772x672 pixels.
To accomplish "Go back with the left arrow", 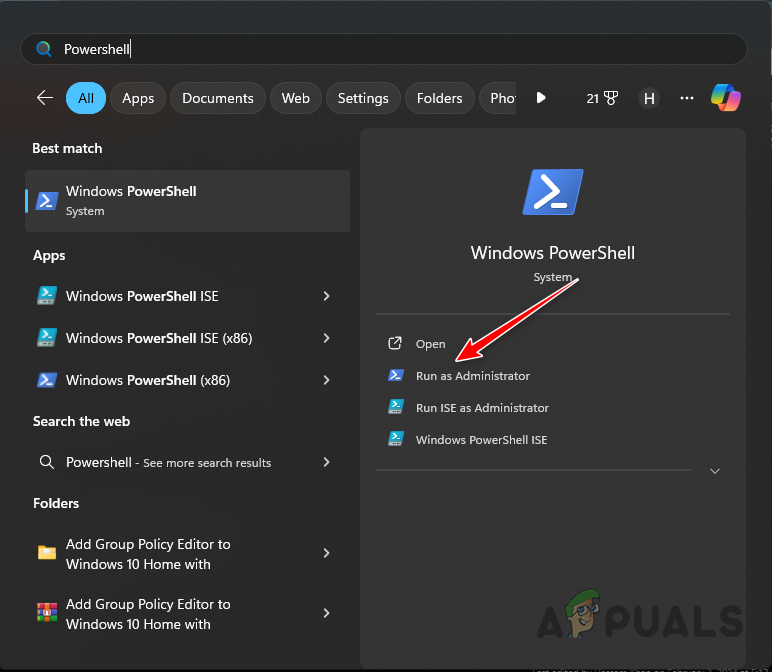I will pos(45,97).
